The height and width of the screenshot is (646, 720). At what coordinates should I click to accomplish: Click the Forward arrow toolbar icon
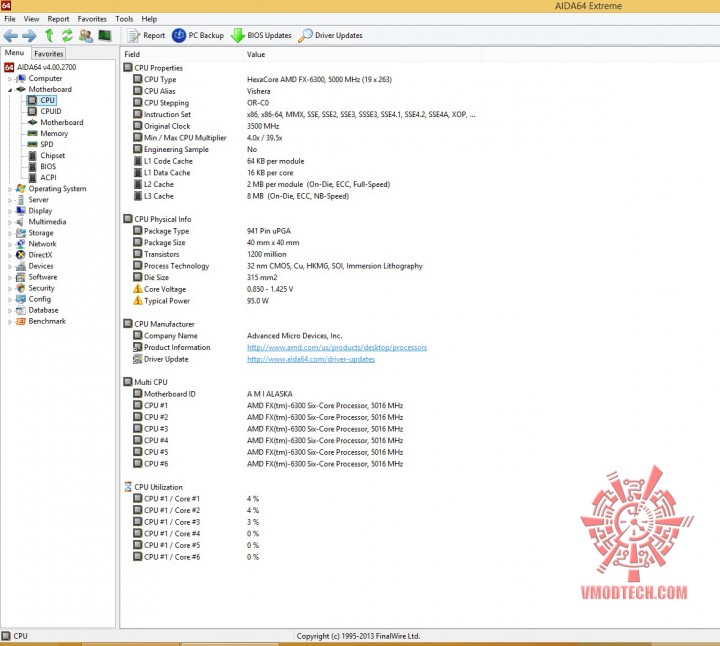click(x=29, y=35)
